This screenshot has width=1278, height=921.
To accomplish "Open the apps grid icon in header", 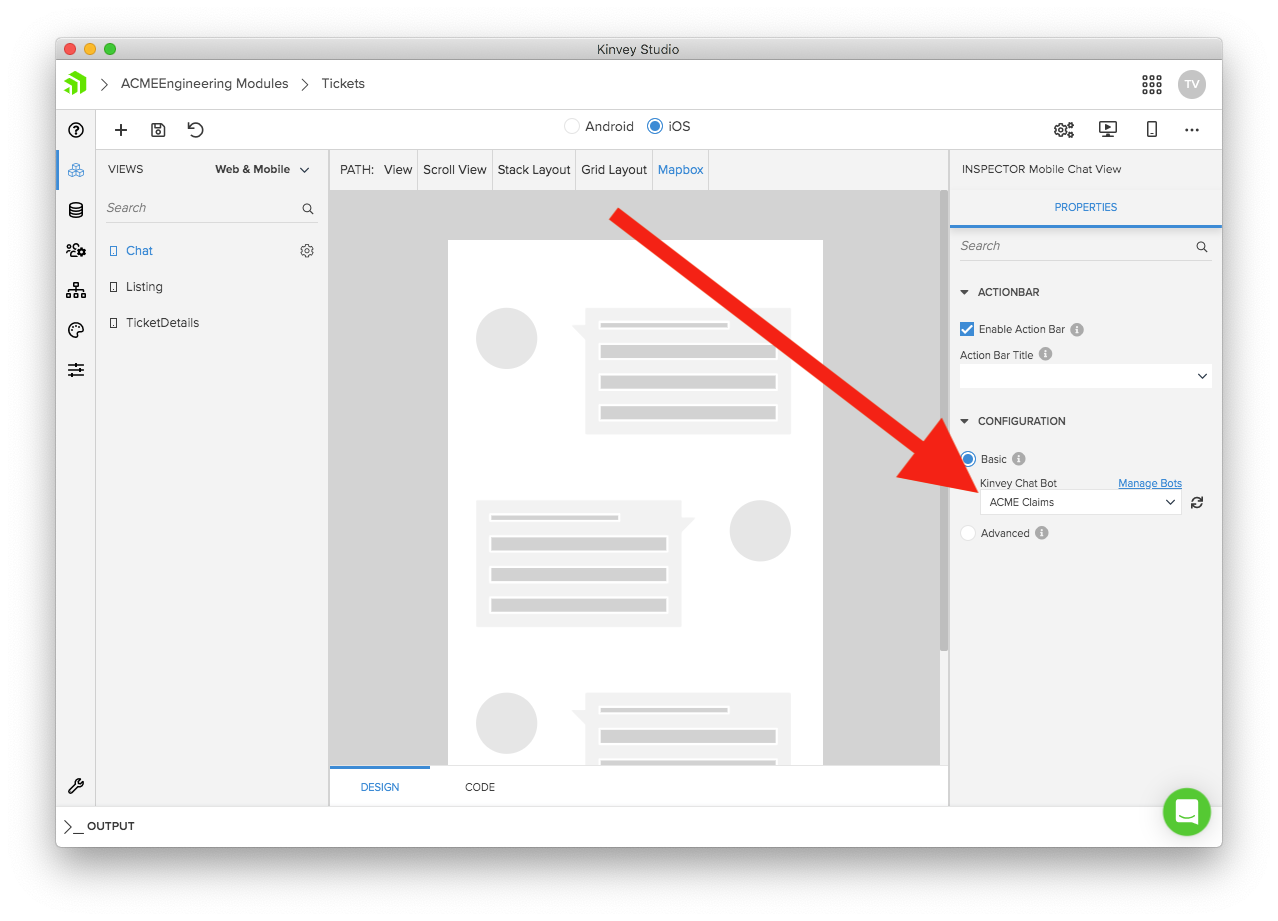I will 1152,84.
